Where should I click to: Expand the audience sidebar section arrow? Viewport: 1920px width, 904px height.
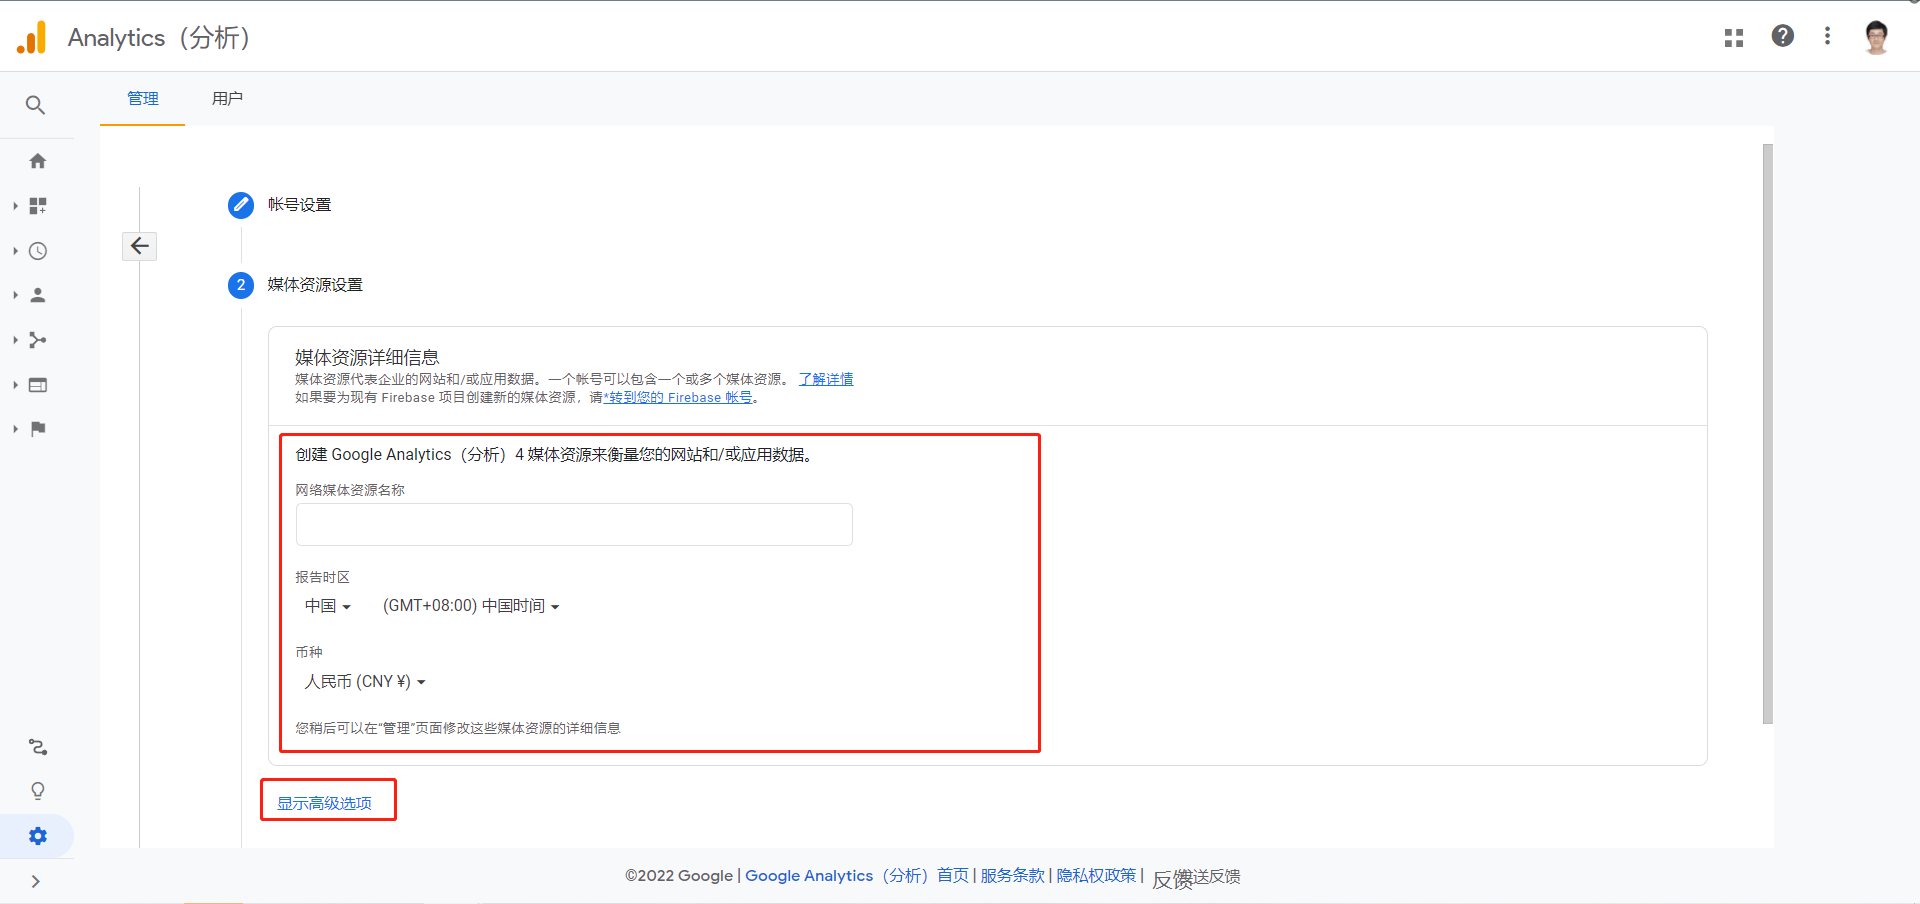coord(15,295)
